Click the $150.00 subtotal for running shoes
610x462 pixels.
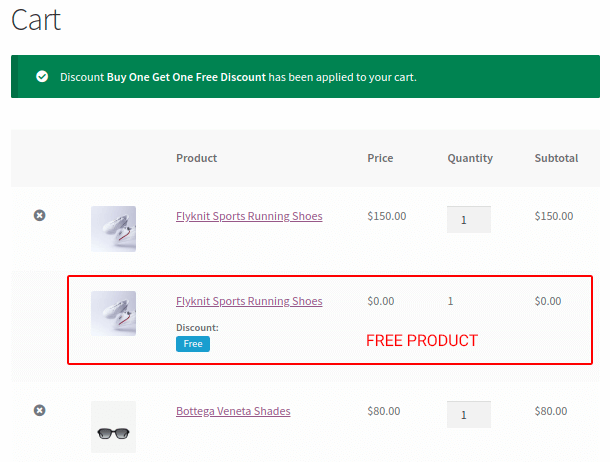tap(554, 216)
